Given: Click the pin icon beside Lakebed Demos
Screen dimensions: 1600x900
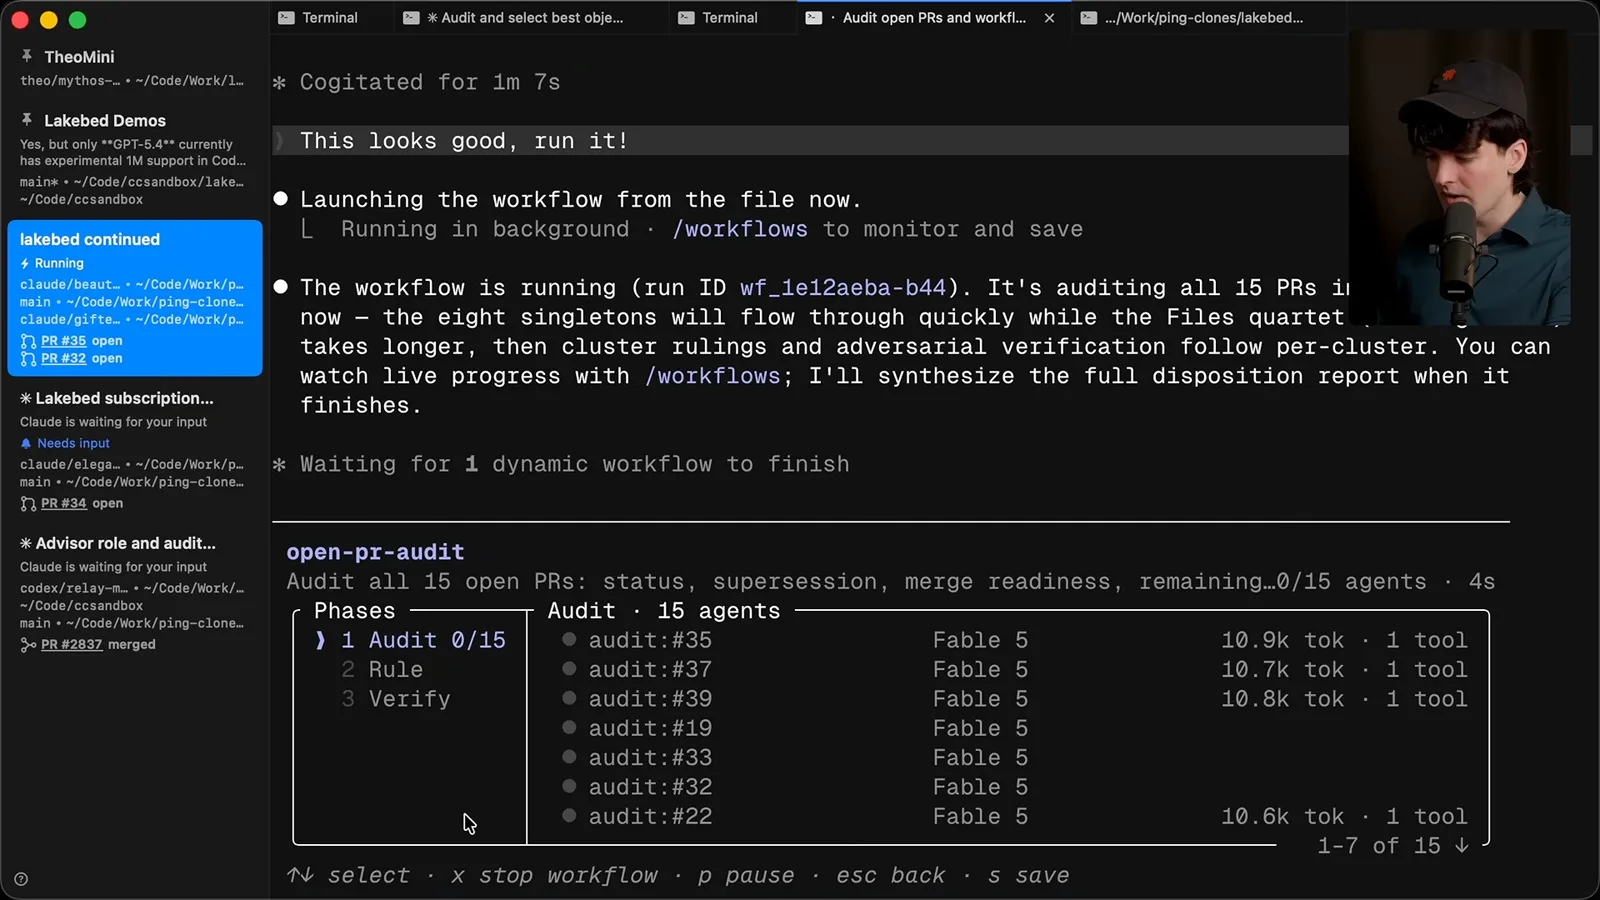Looking at the screenshot, I should (x=27, y=119).
